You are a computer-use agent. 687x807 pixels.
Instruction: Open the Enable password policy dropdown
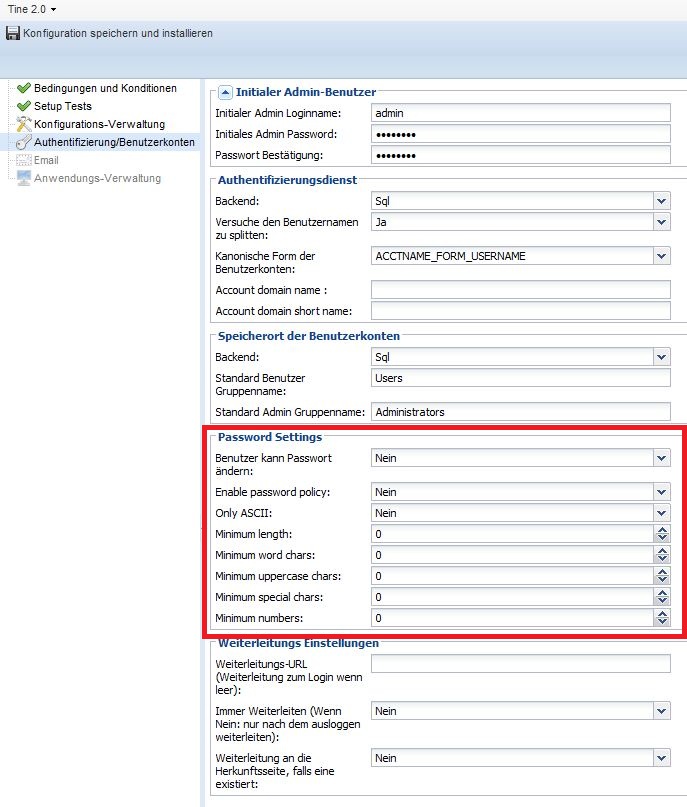pos(661,492)
